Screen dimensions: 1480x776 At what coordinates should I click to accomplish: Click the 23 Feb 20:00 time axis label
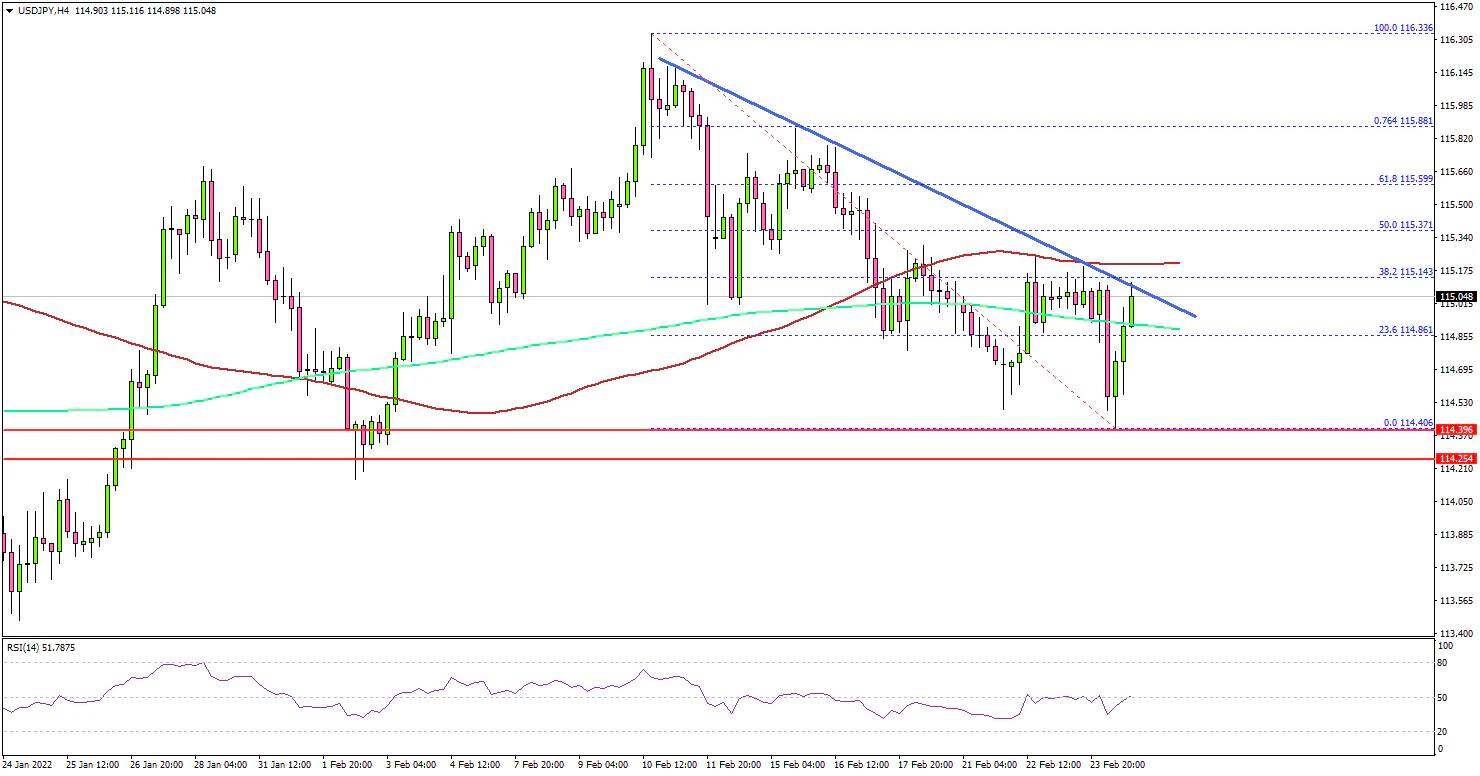pyautogui.click(x=1119, y=765)
